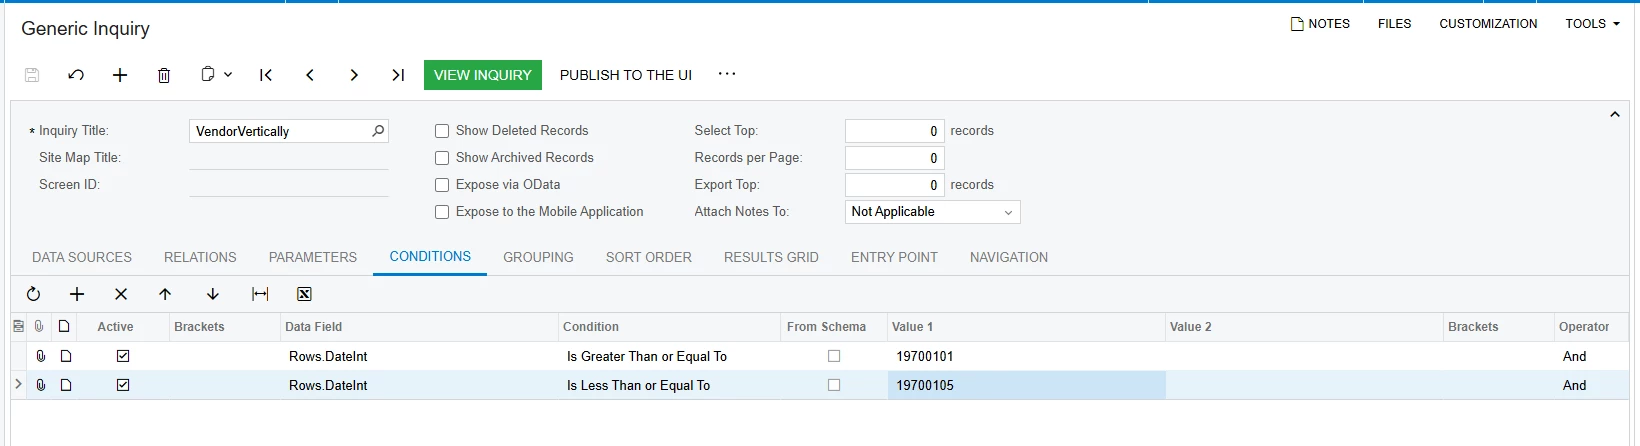
Task: Click the clipboard copy-paste icon
Action: point(208,74)
